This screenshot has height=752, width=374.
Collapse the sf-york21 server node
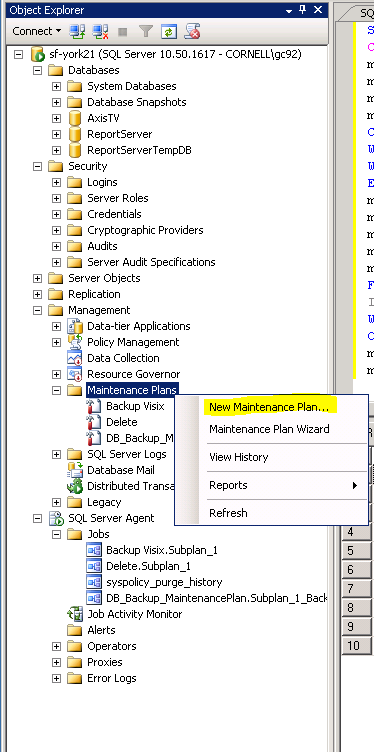point(18,54)
